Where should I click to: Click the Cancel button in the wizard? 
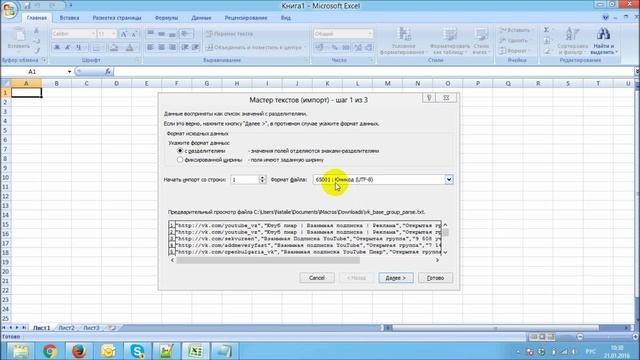point(317,278)
